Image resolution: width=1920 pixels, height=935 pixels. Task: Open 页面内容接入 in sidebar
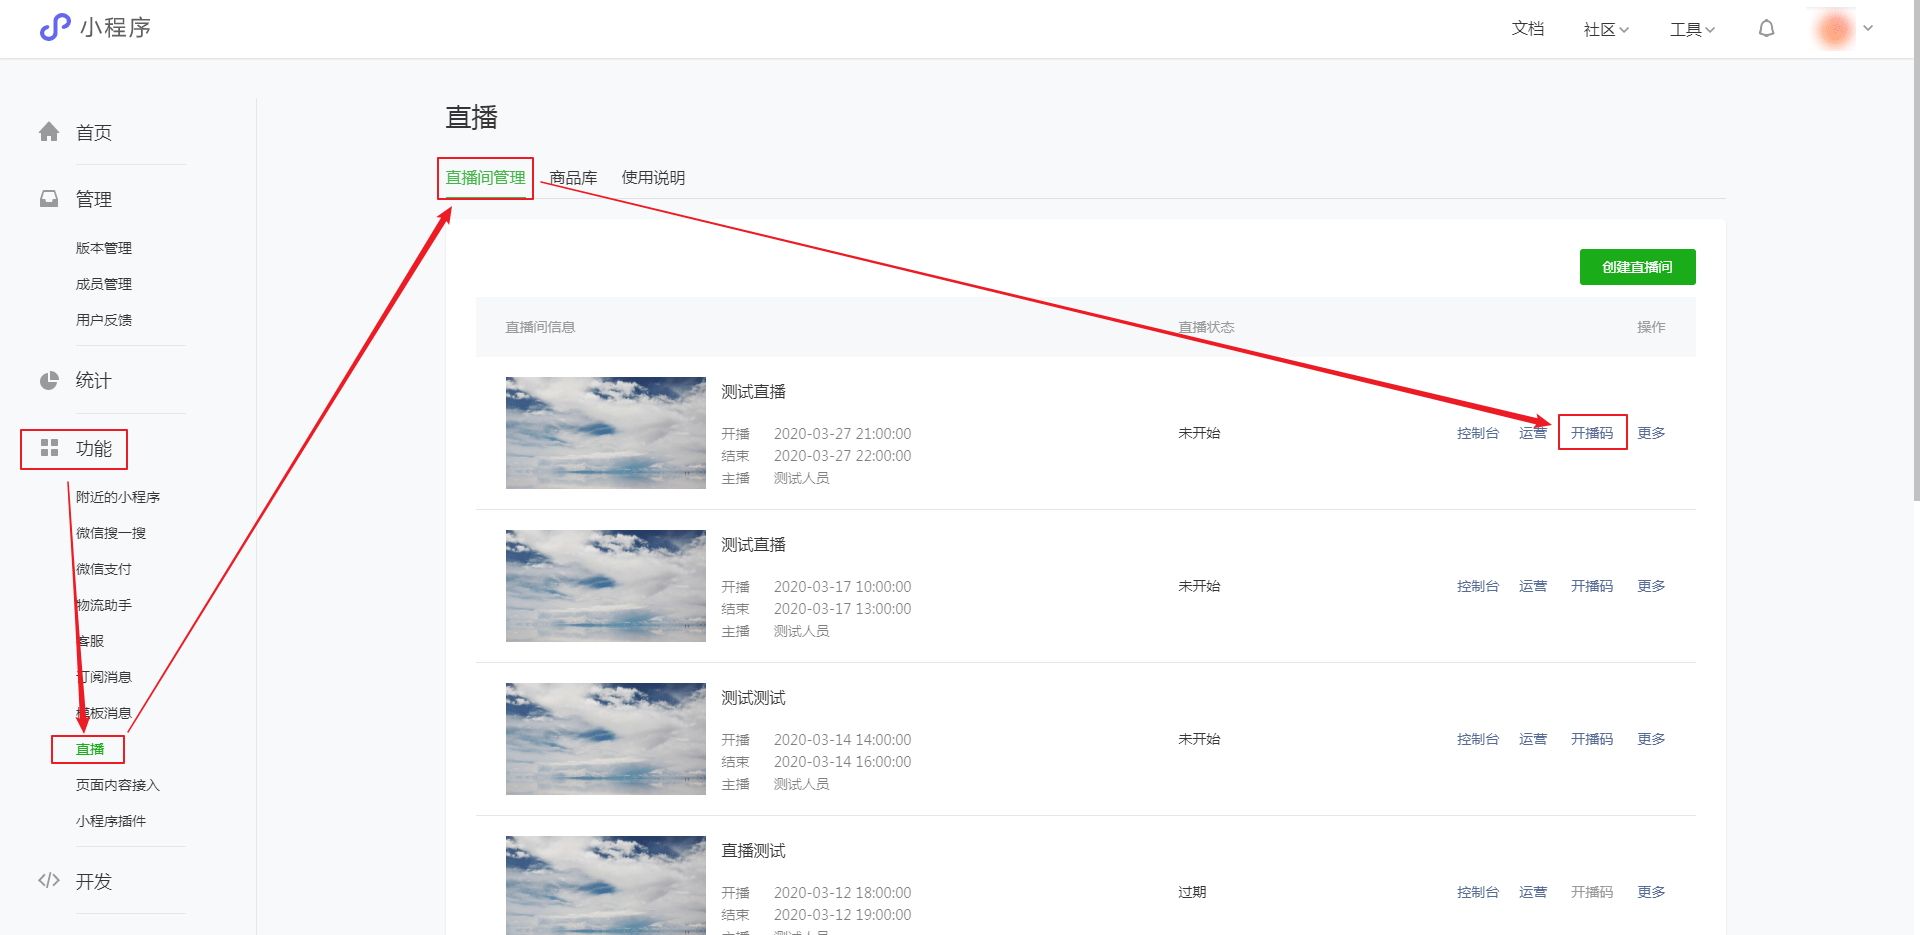point(118,785)
